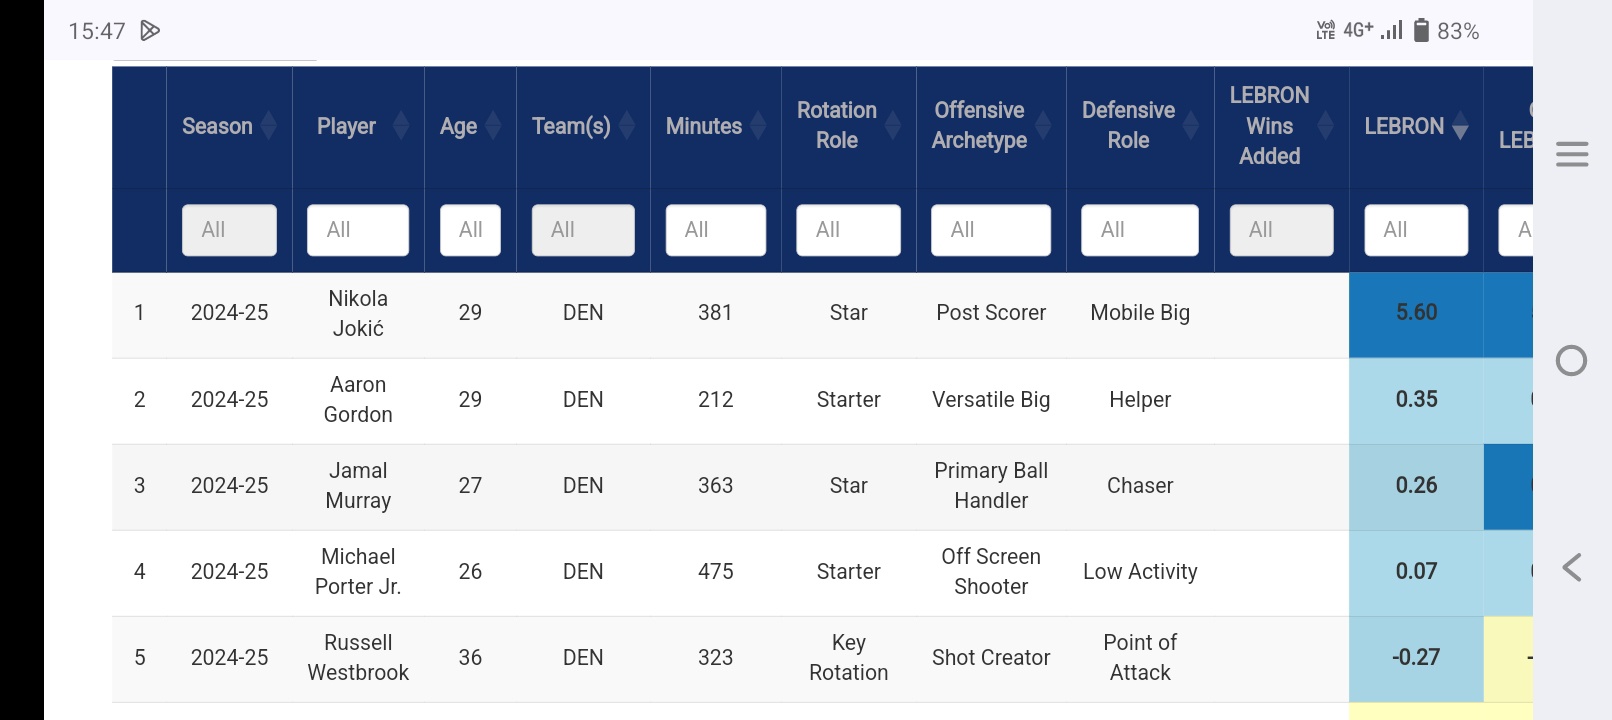Click the Offensive Archetype column header
Viewport: 1612px width, 720px height.
click(x=979, y=126)
